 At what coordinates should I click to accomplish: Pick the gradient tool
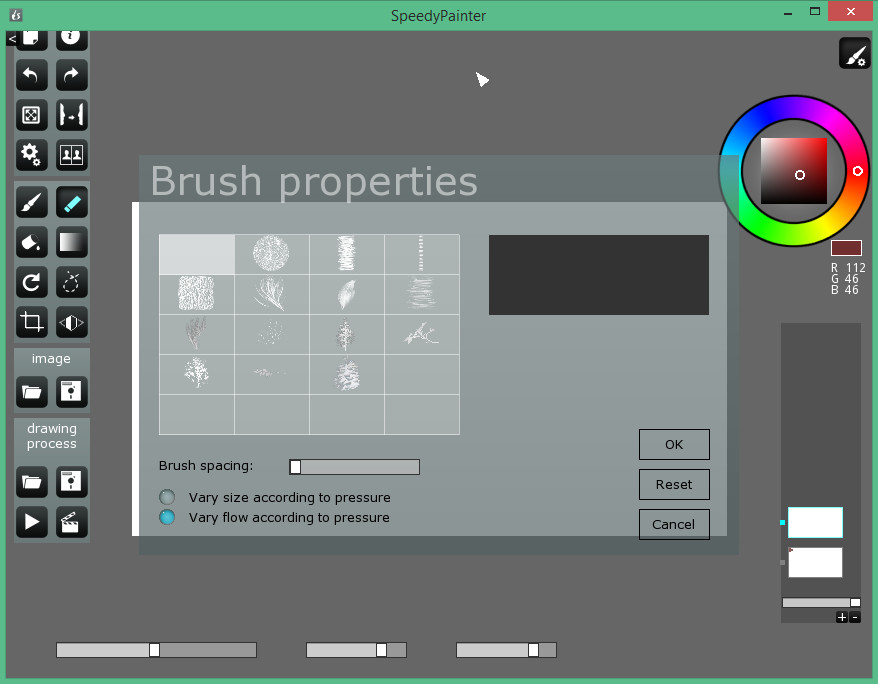pyautogui.click(x=71, y=242)
